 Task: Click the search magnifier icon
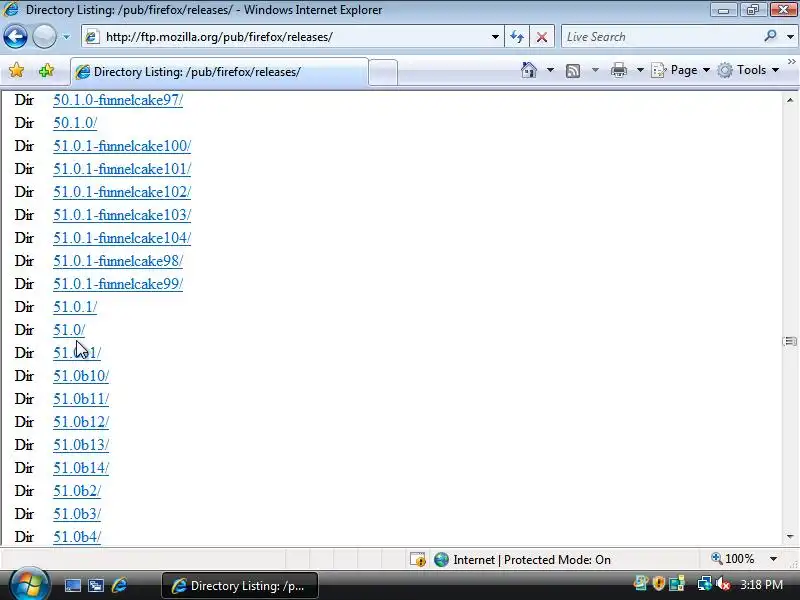tap(770, 36)
